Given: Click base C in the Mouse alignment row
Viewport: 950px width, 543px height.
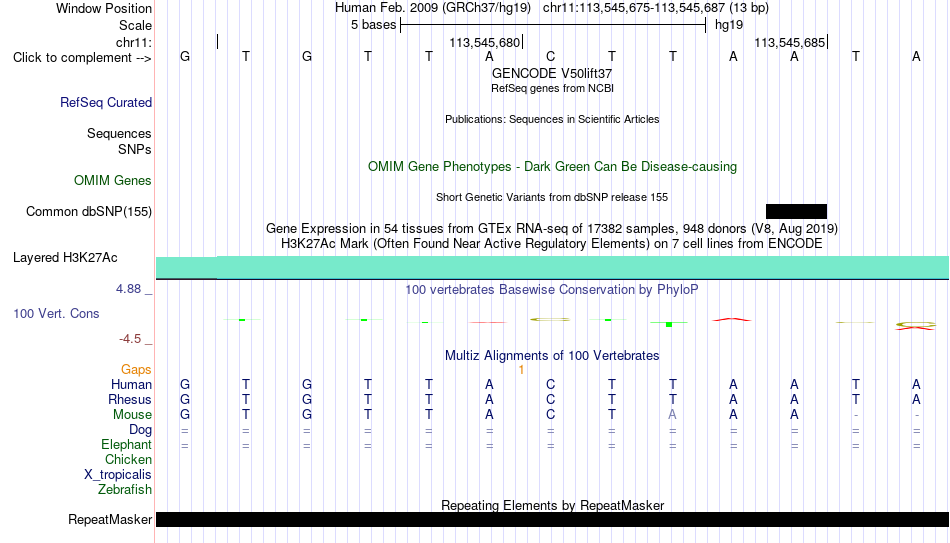Looking at the screenshot, I should 550,415.
